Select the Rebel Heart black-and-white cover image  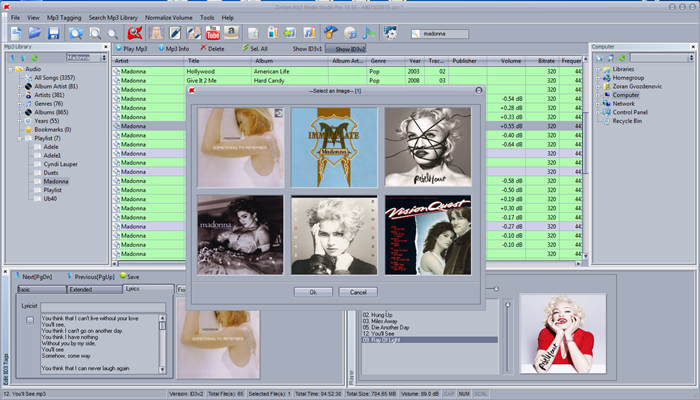tap(428, 147)
